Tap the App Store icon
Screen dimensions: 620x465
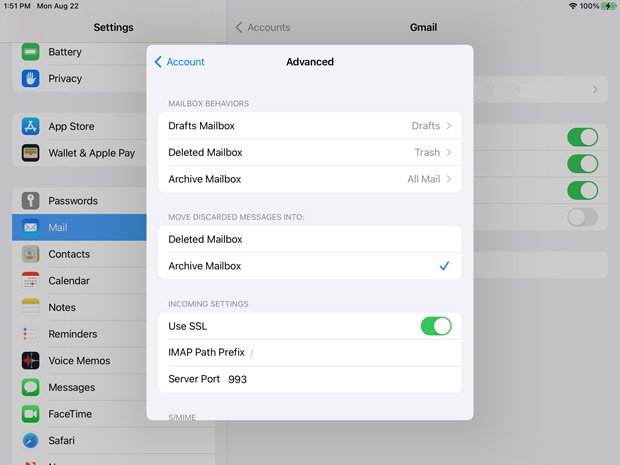tap(30, 126)
